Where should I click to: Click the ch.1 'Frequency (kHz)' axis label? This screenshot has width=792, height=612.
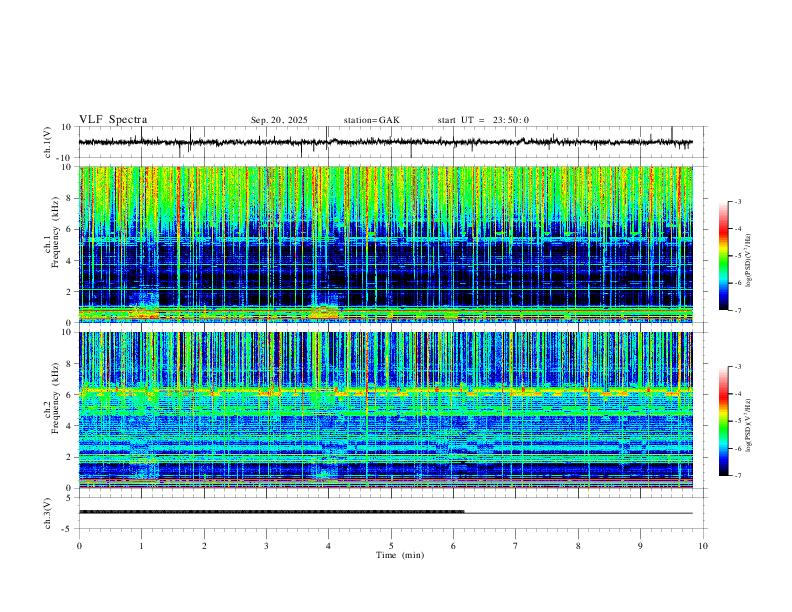pos(55,233)
